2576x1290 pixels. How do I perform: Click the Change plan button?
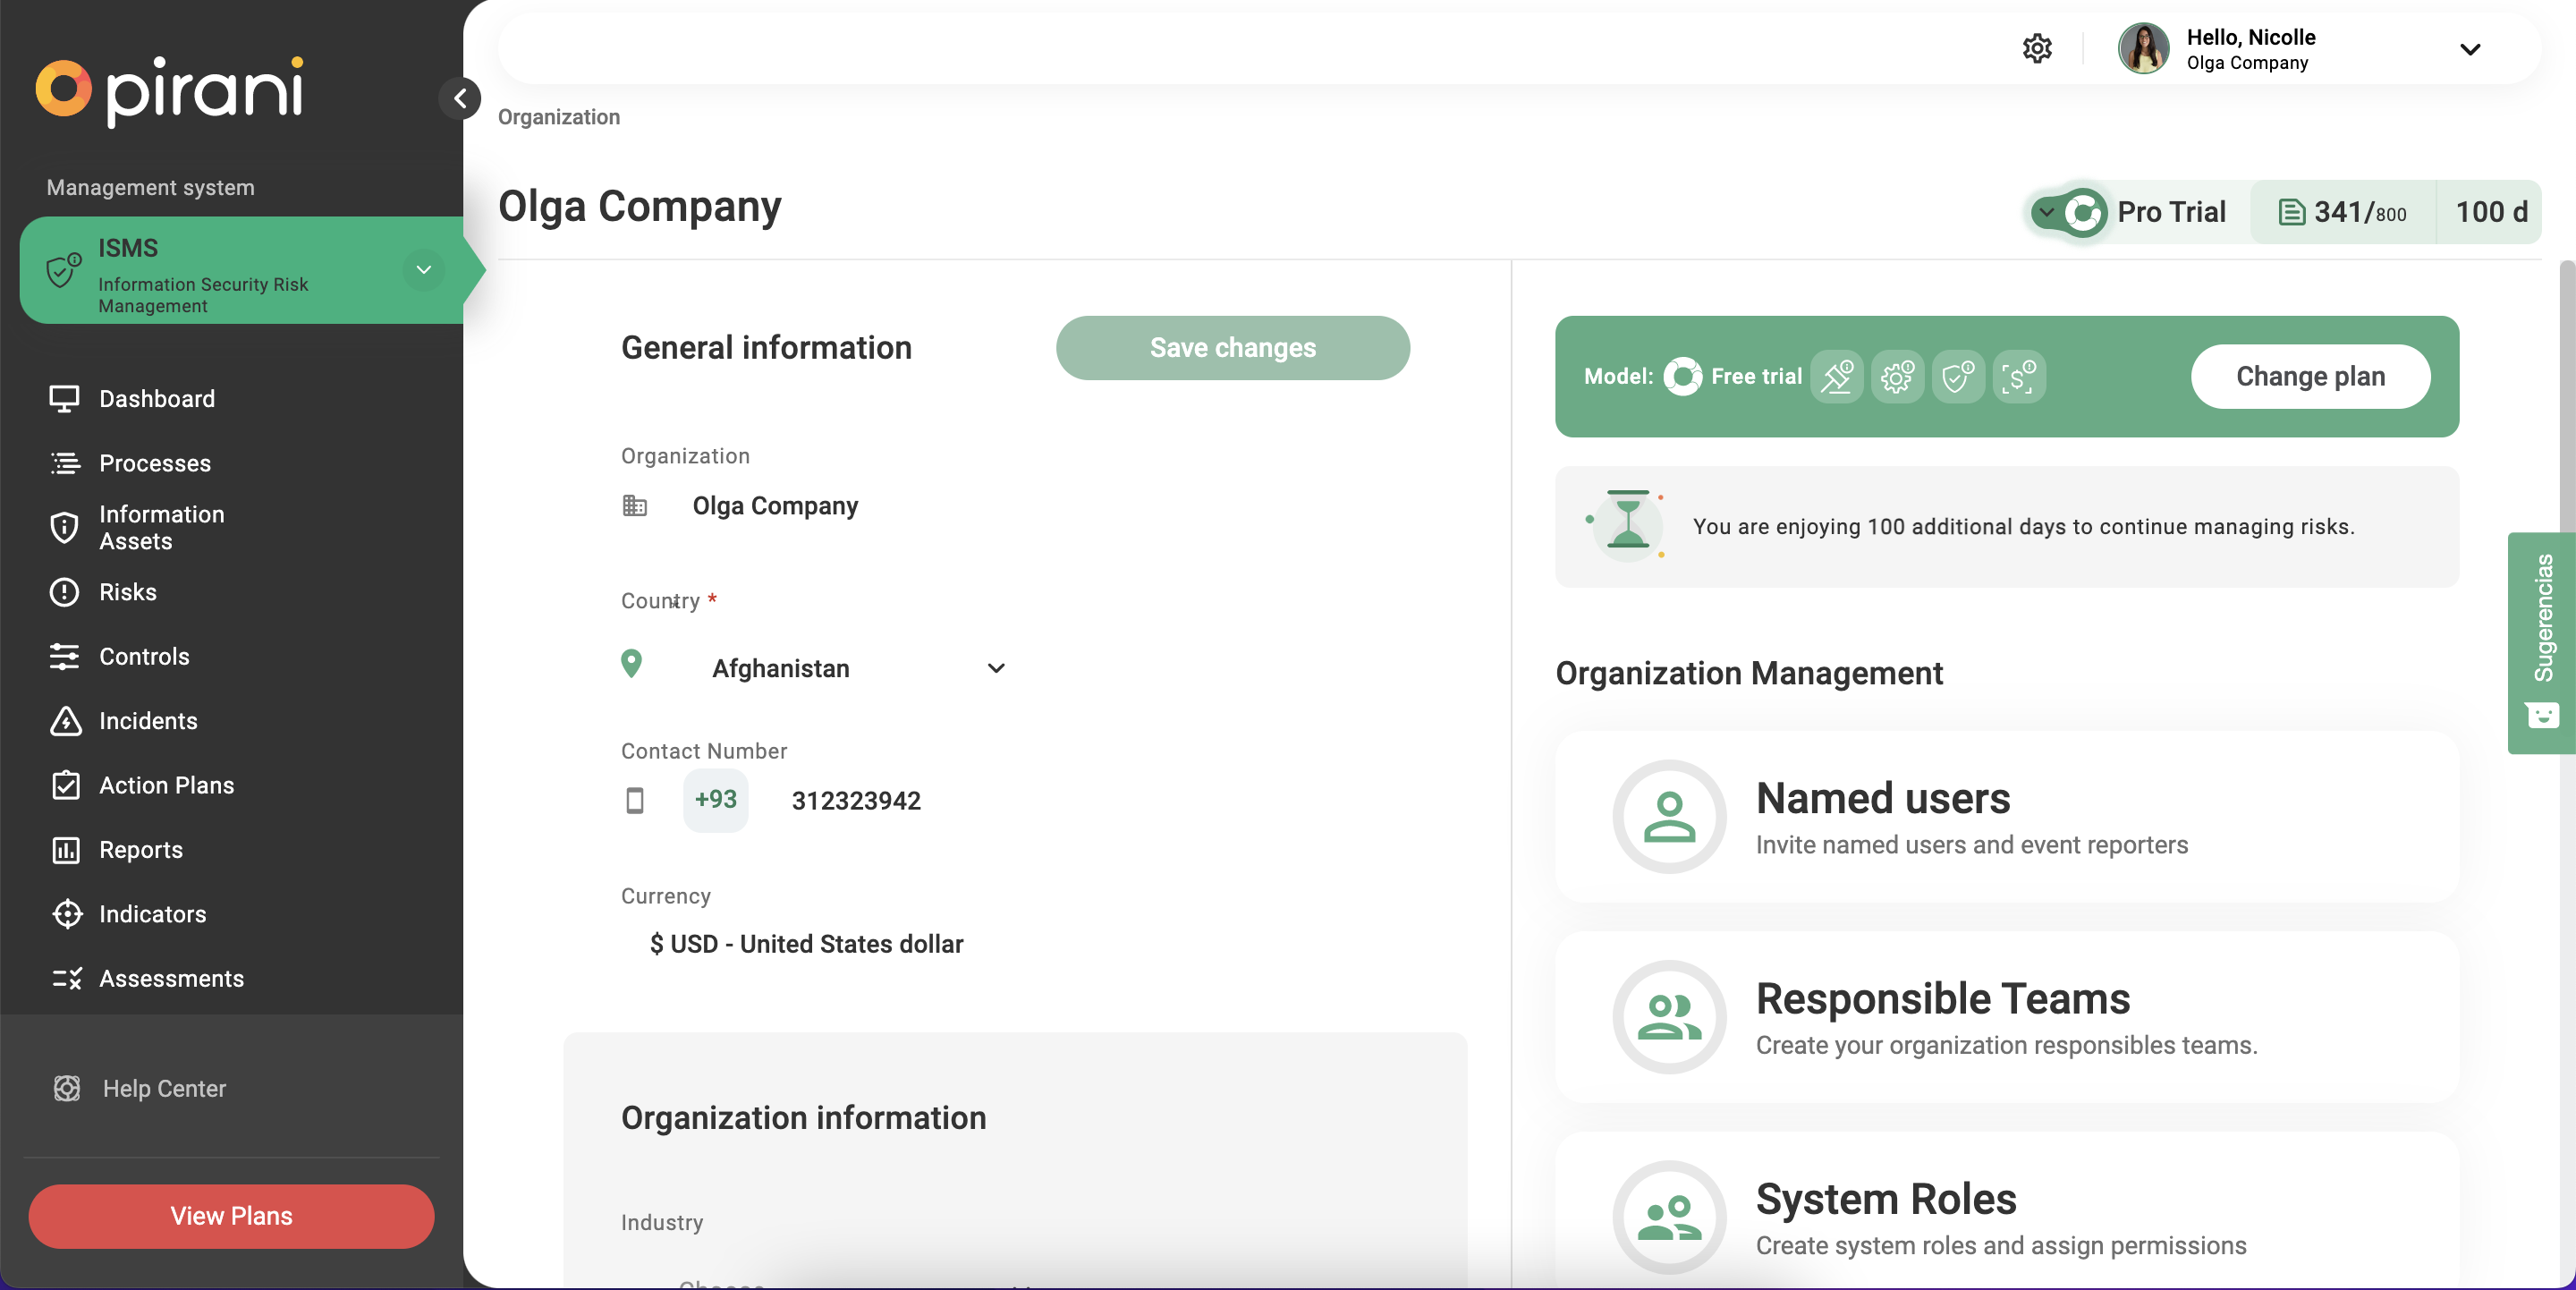tap(2310, 377)
